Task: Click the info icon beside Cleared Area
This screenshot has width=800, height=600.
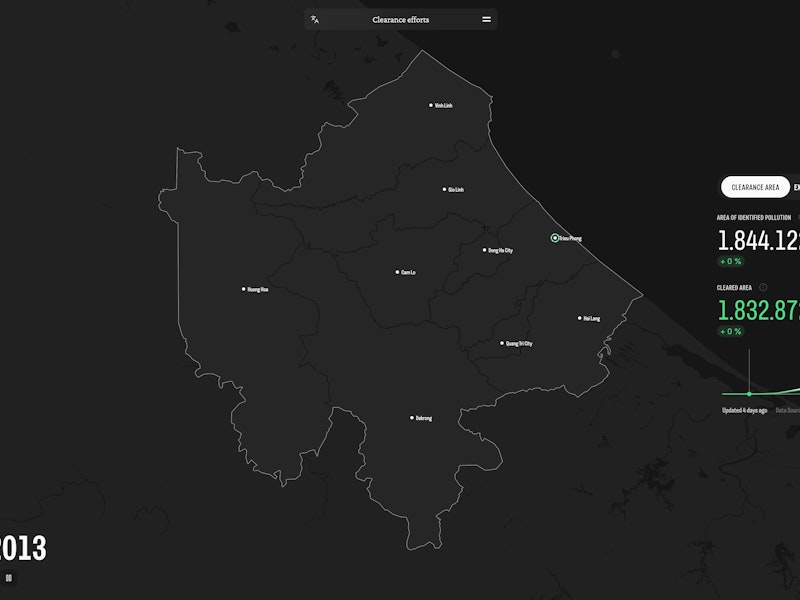Action: pos(763,287)
